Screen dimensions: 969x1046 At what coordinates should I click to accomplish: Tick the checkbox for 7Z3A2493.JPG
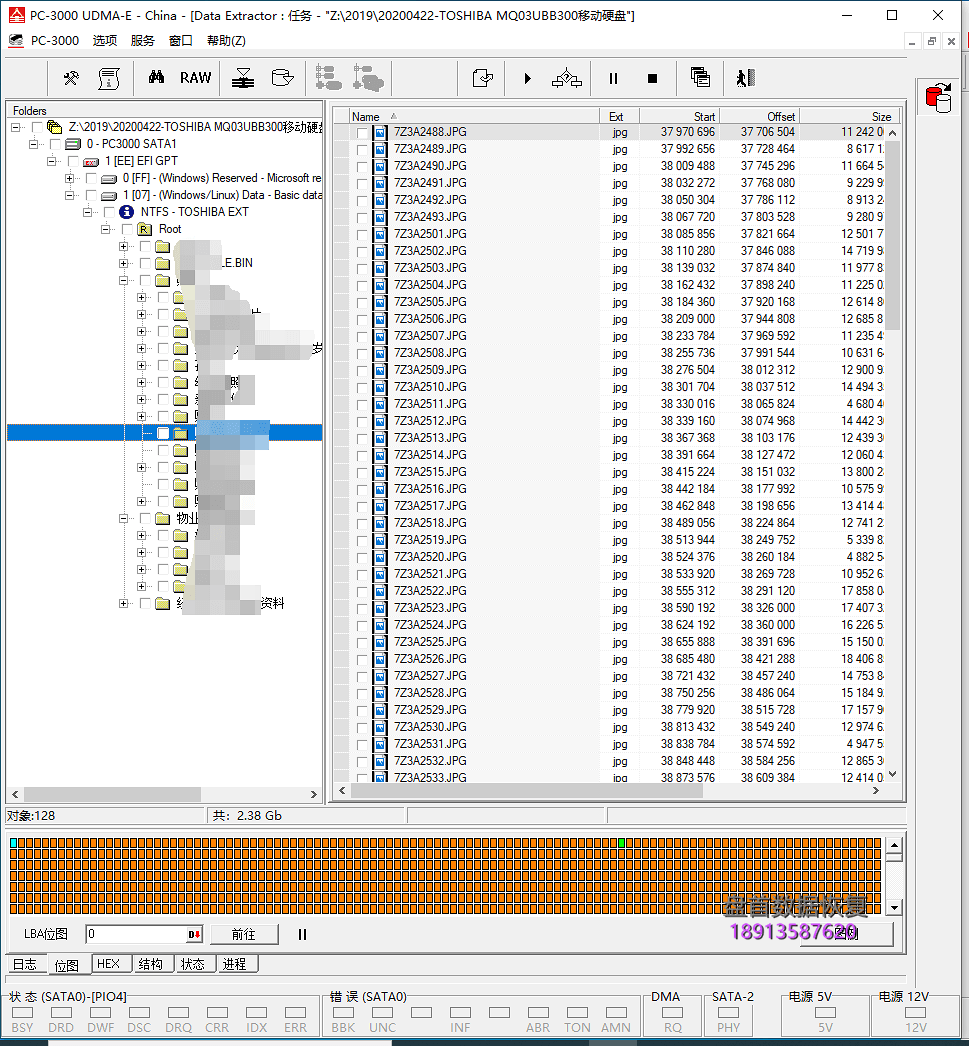pyautogui.click(x=361, y=217)
